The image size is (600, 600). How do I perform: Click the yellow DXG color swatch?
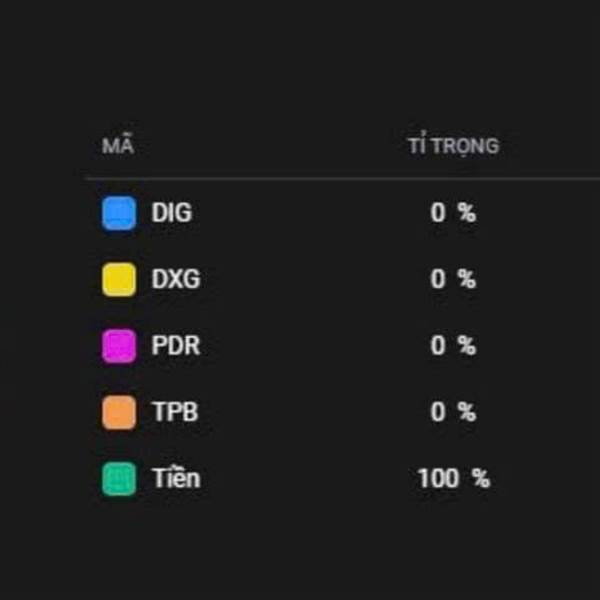pyautogui.click(x=119, y=279)
